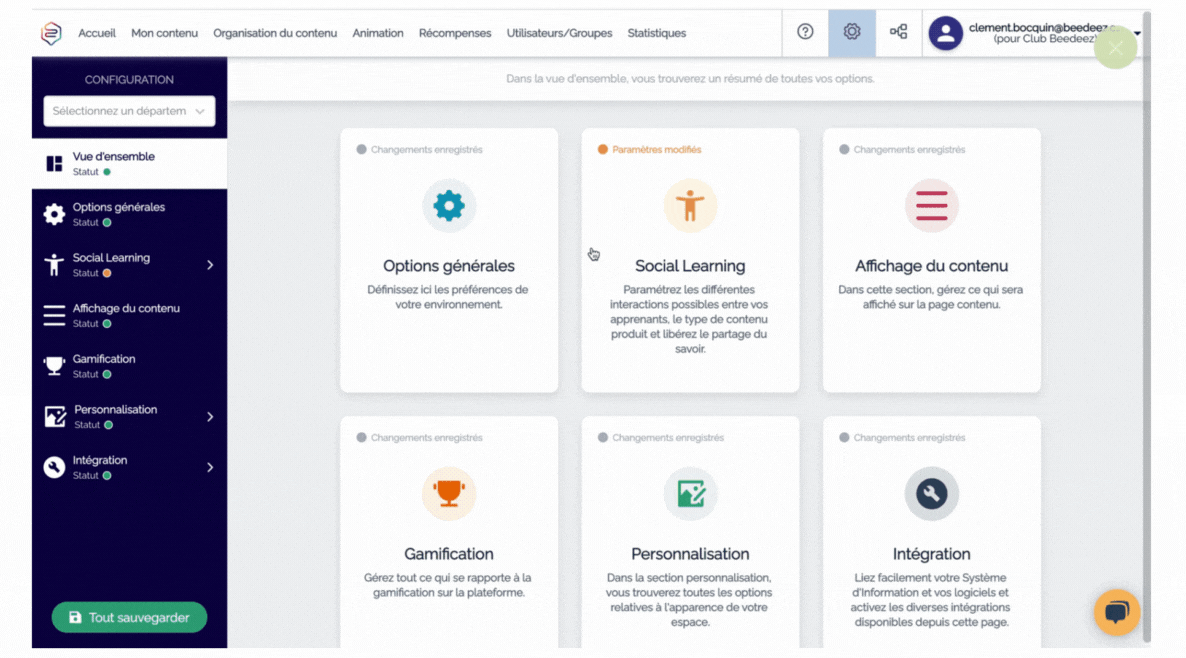Click the Beedeez logo in the header
The image size is (1186, 658).
tap(51, 33)
